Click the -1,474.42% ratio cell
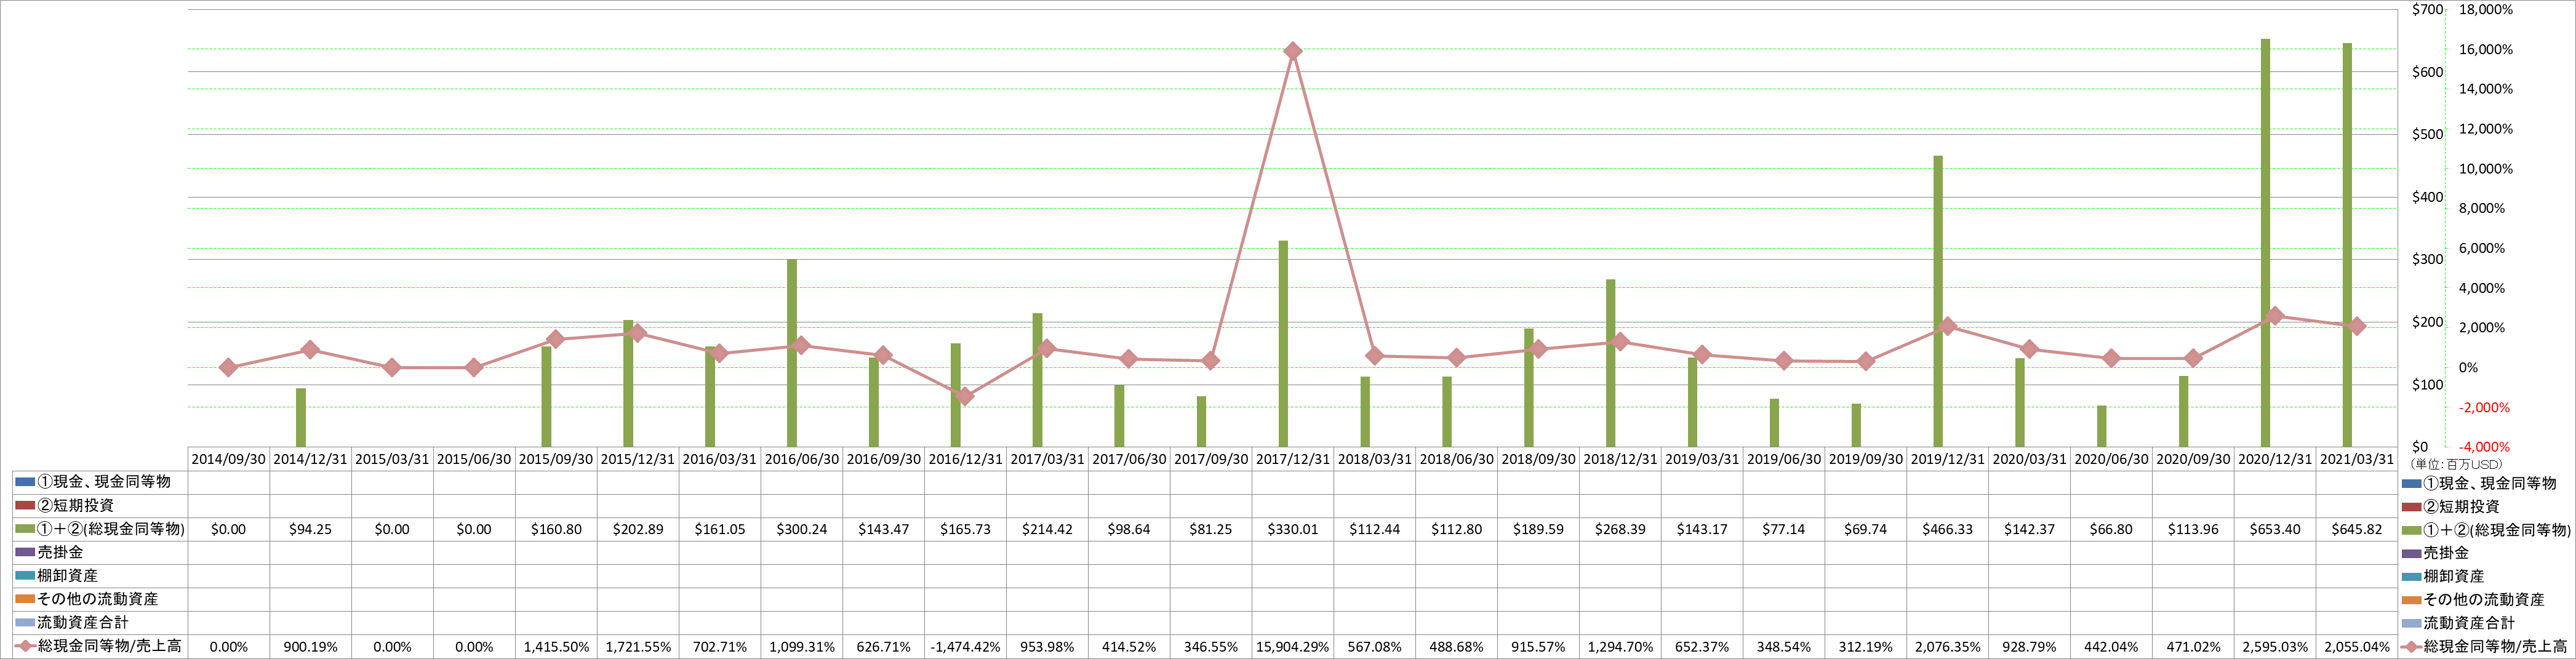 (965, 647)
